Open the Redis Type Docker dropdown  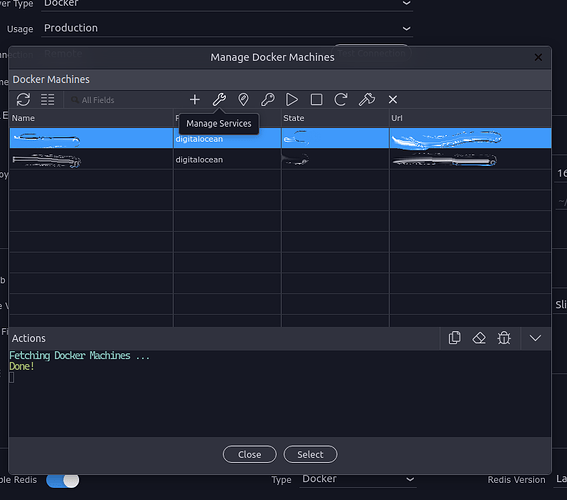358,479
